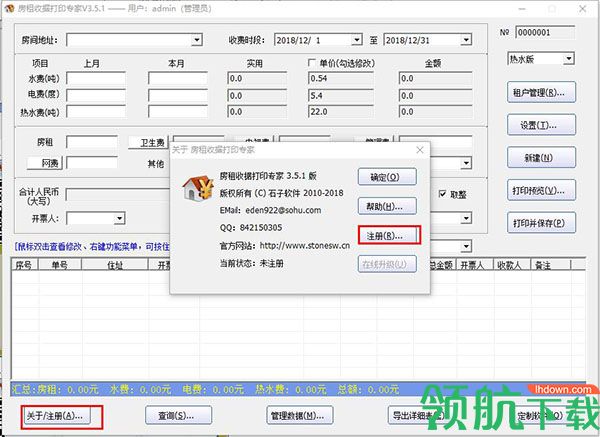600x437 pixels.
Task: Click 新建(N) button
Action: point(541,157)
